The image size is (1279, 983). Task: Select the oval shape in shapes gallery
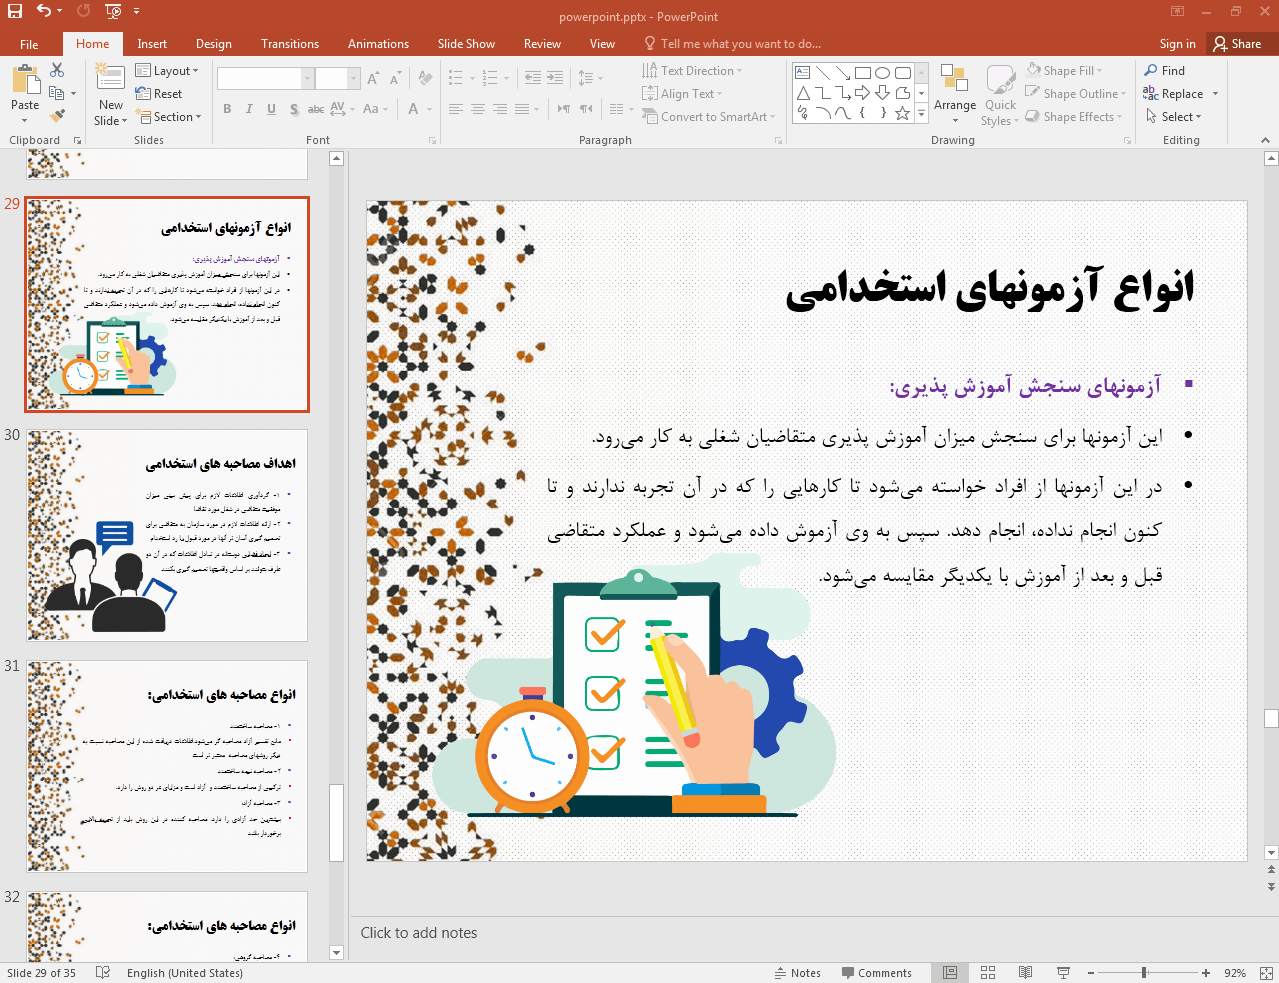coord(882,73)
